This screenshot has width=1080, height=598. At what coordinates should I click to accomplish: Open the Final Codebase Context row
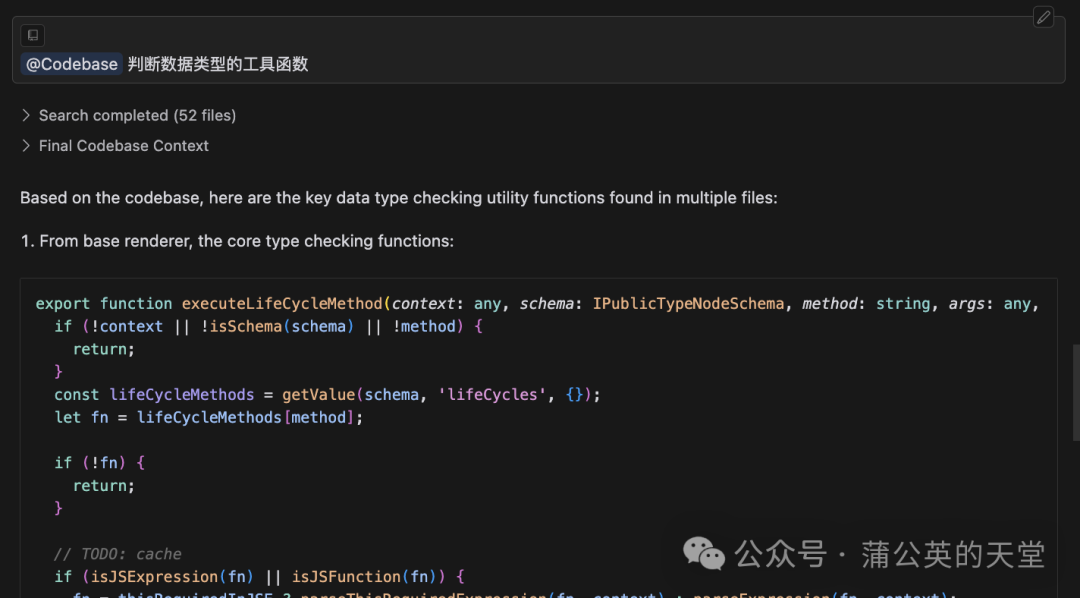114,145
